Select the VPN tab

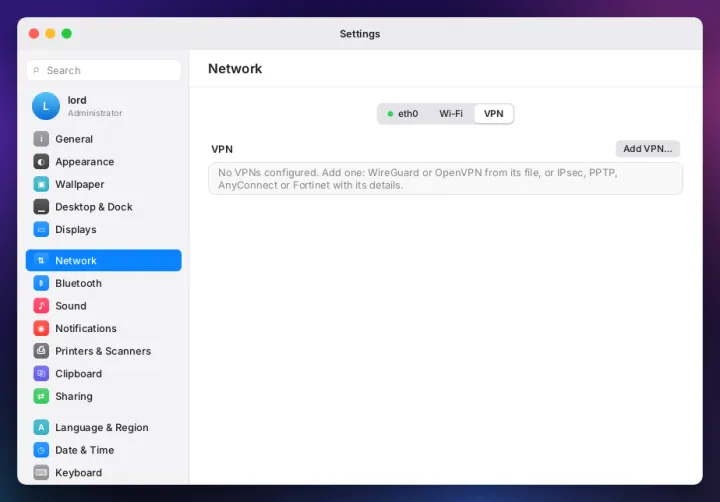click(x=494, y=113)
